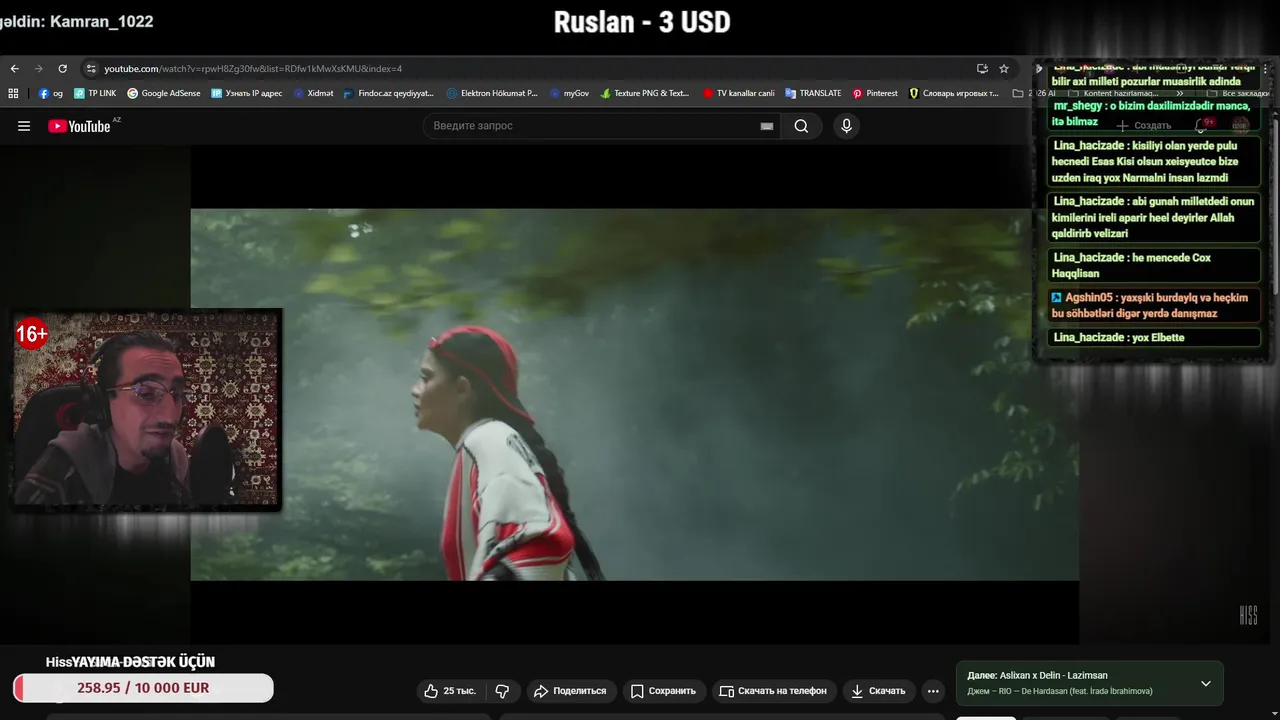Screen dimensions: 1280x720
Task: Click the music video player area
Action: coord(634,394)
